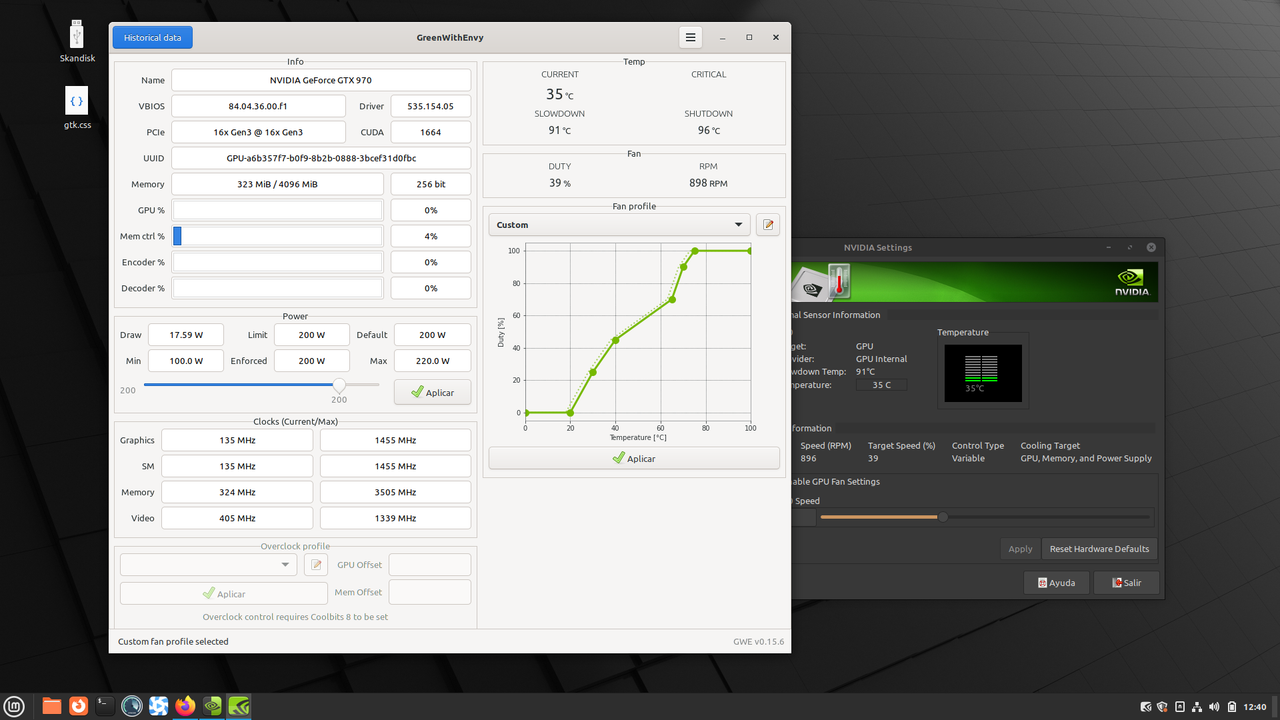1280x720 pixels.
Task: Click the fan RPM reading 898
Action: [x=709, y=183]
